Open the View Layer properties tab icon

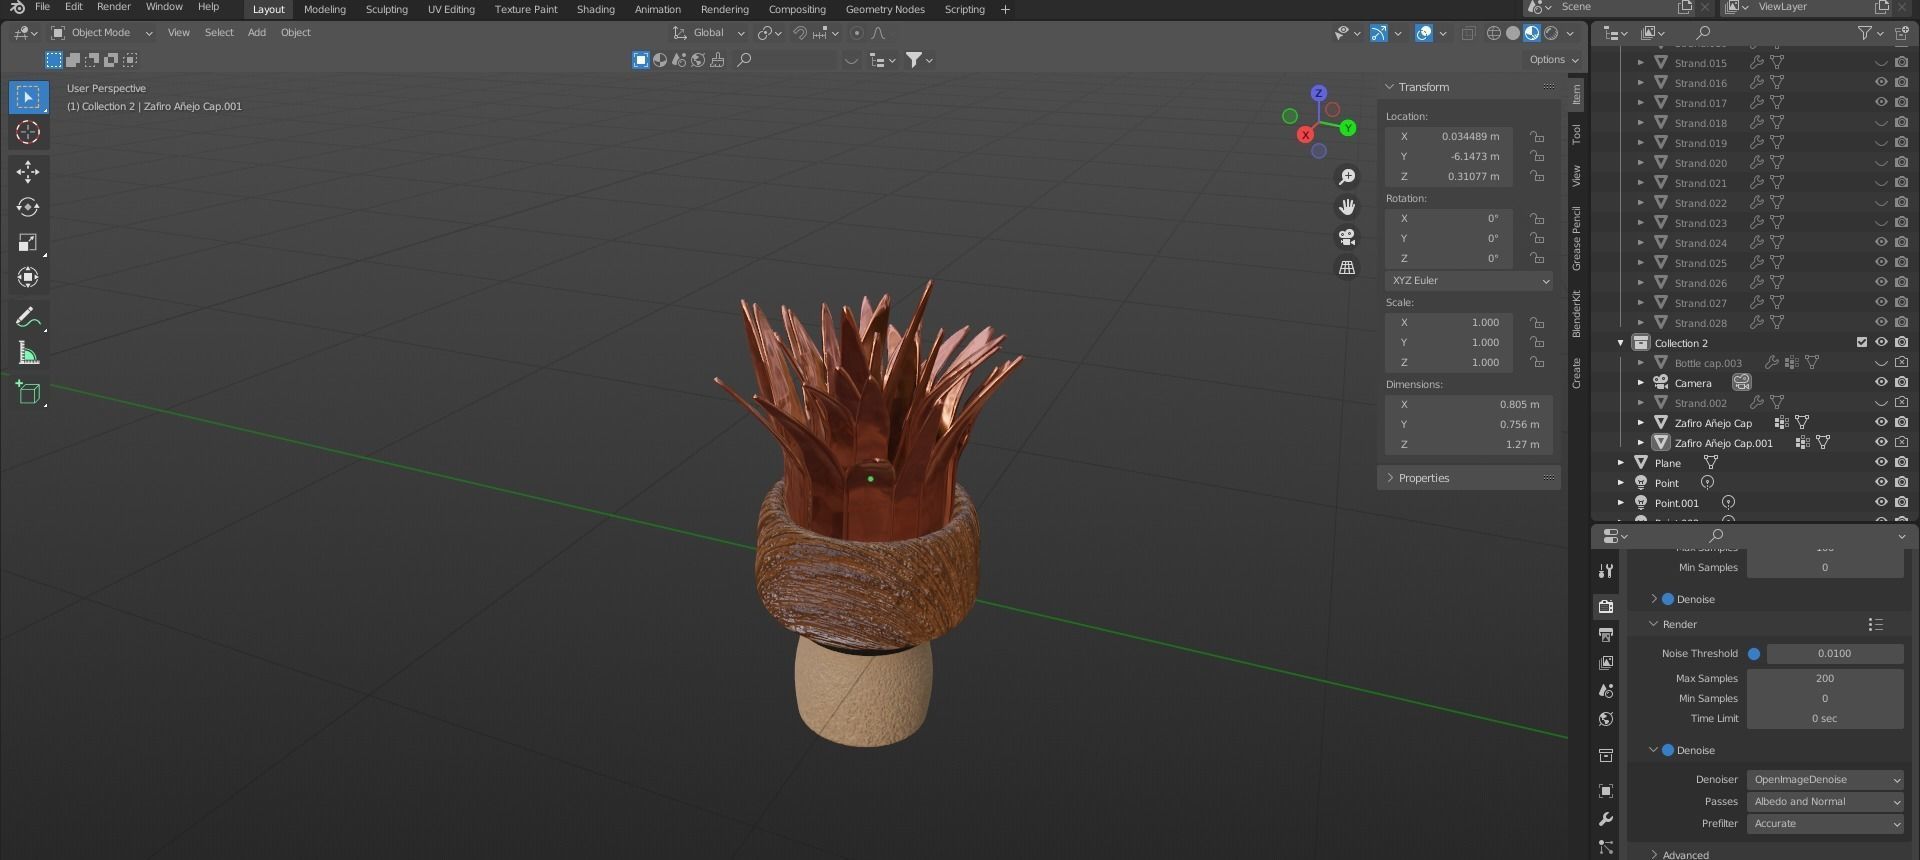1606,662
